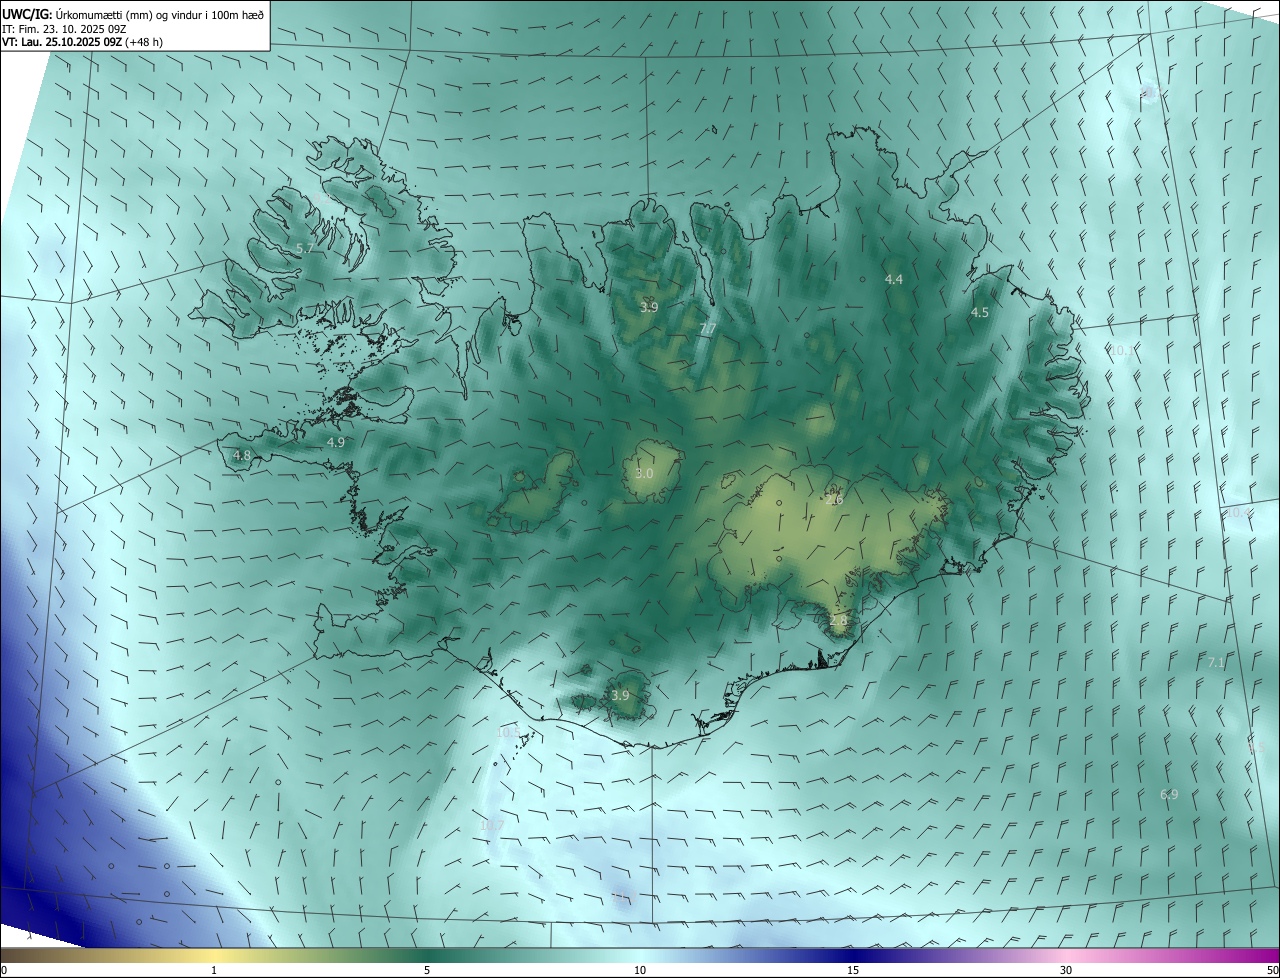The image size is (1280, 978).
Task: Click the 4.9 value label on the map
Action: pos(336,442)
